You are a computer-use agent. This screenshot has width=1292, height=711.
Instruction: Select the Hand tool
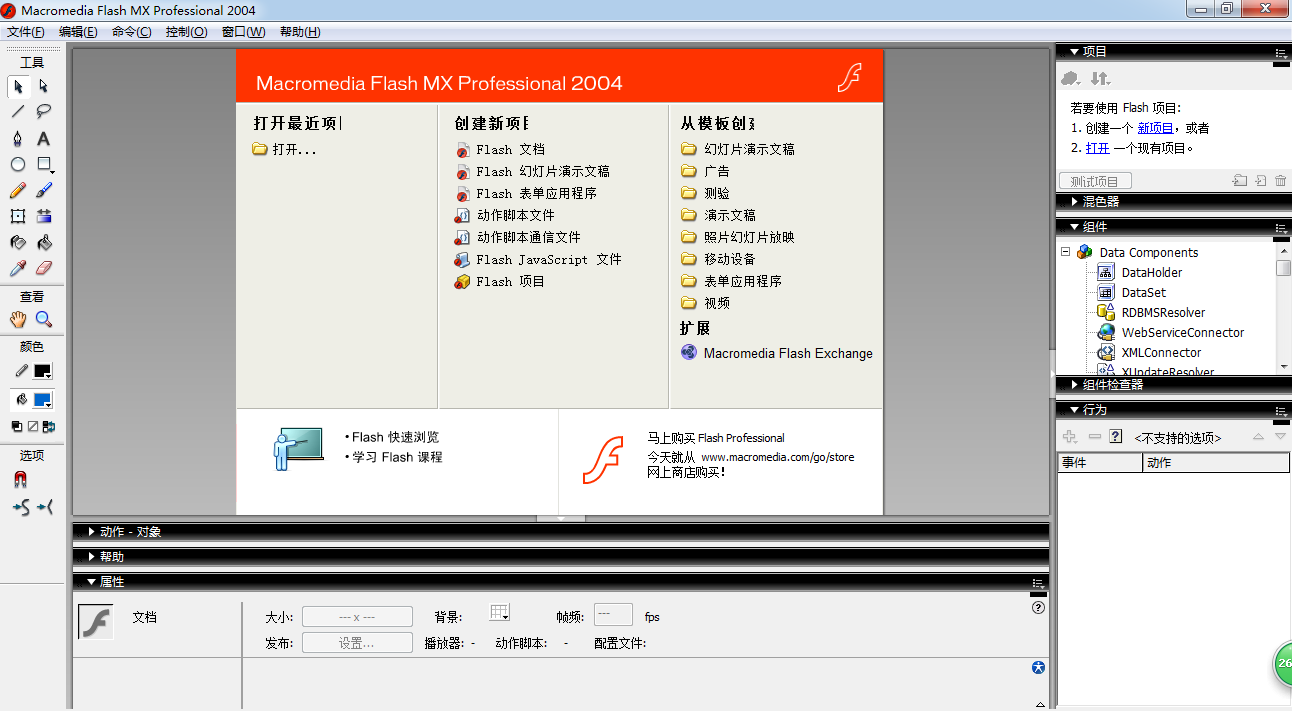coord(18,319)
